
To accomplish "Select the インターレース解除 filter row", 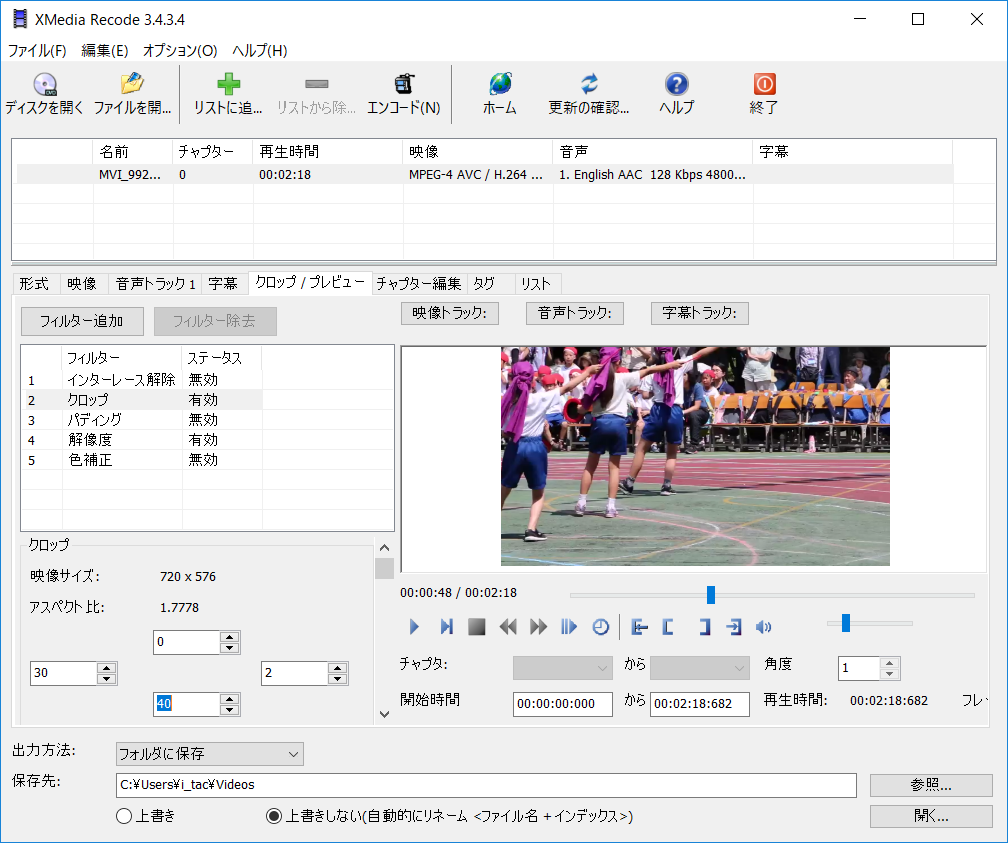I will [141, 380].
